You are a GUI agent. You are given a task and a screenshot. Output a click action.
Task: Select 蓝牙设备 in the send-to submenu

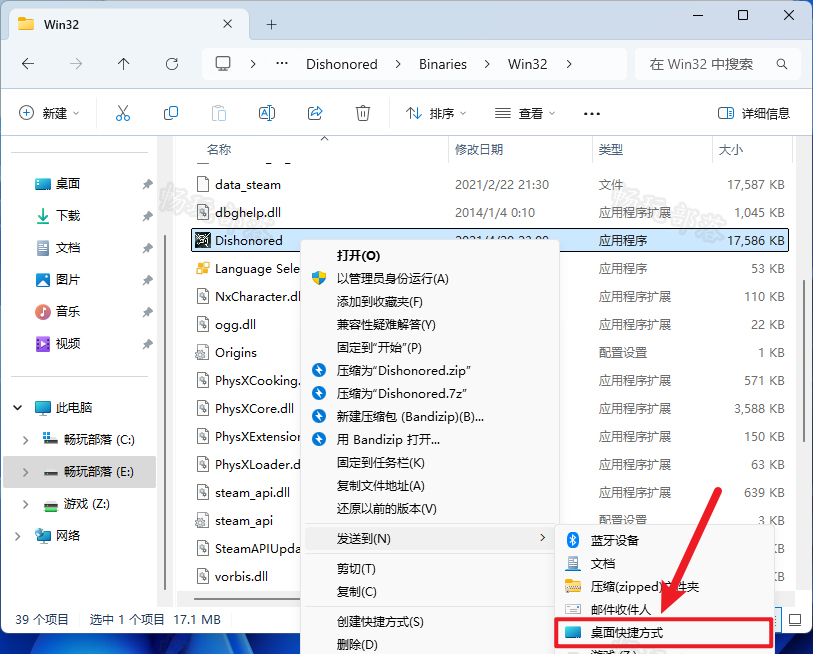(x=664, y=540)
